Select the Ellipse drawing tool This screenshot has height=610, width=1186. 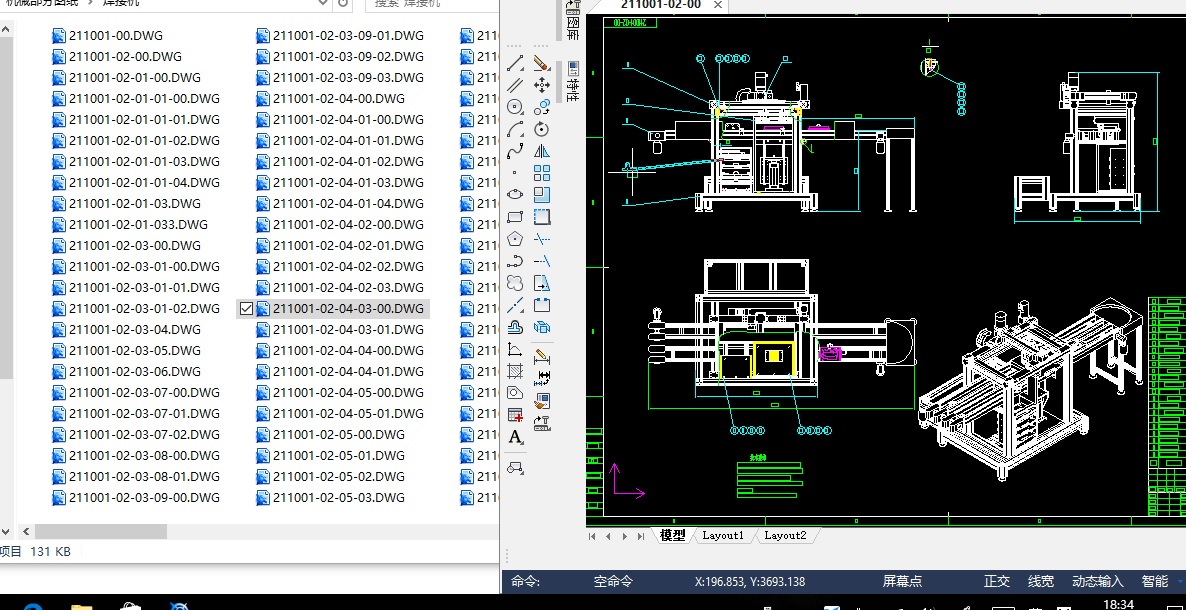tap(515, 195)
